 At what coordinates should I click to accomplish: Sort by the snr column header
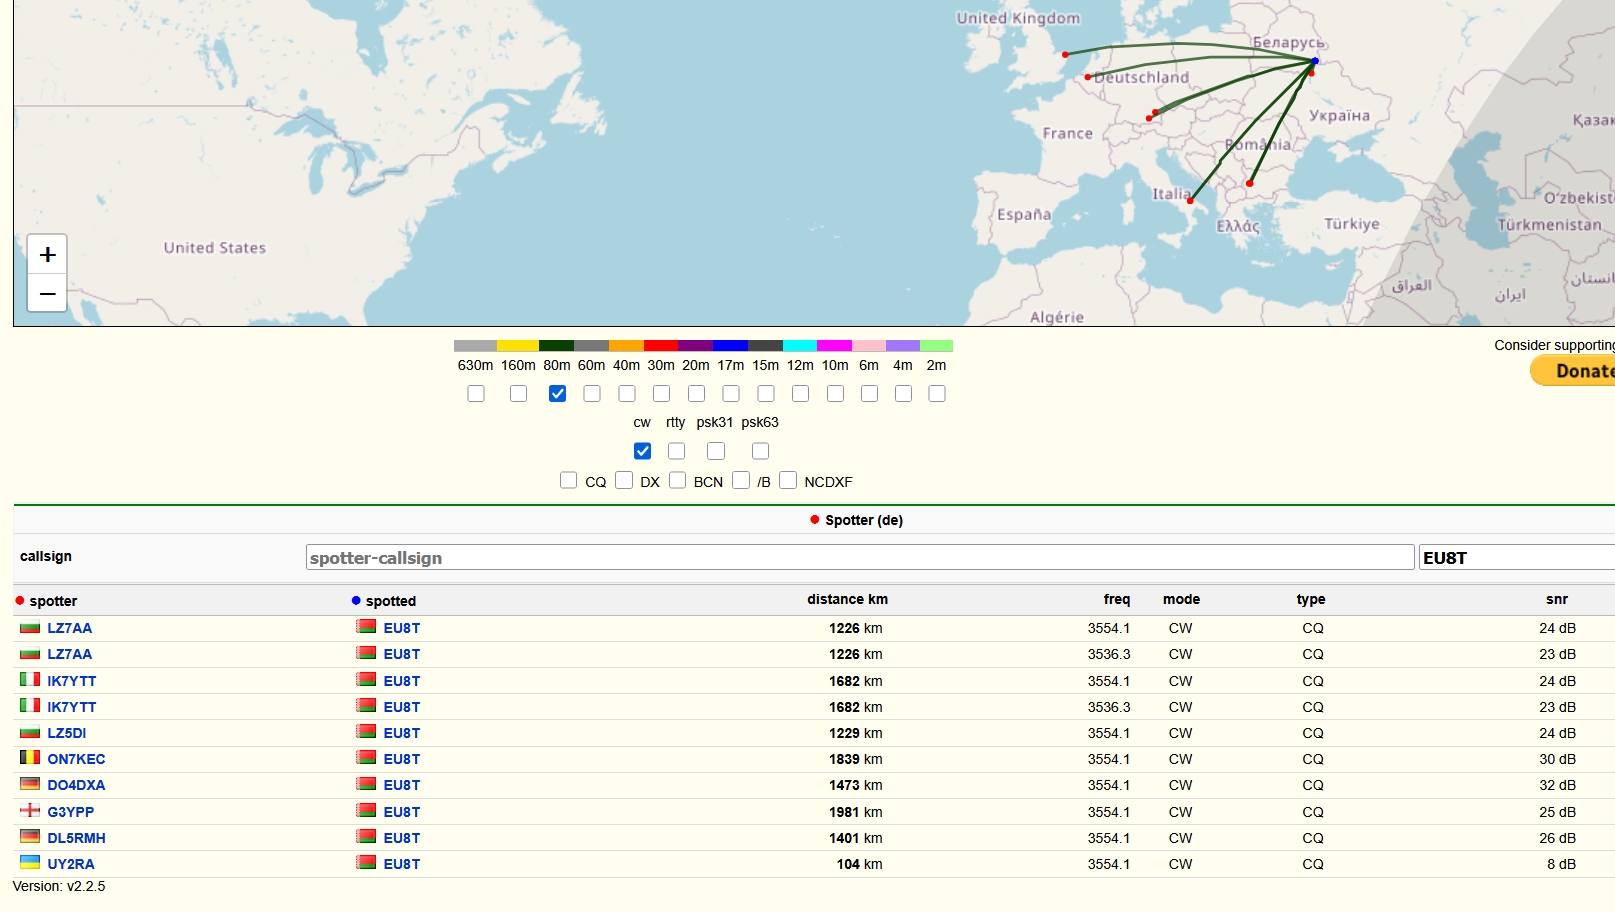[1556, 600]
